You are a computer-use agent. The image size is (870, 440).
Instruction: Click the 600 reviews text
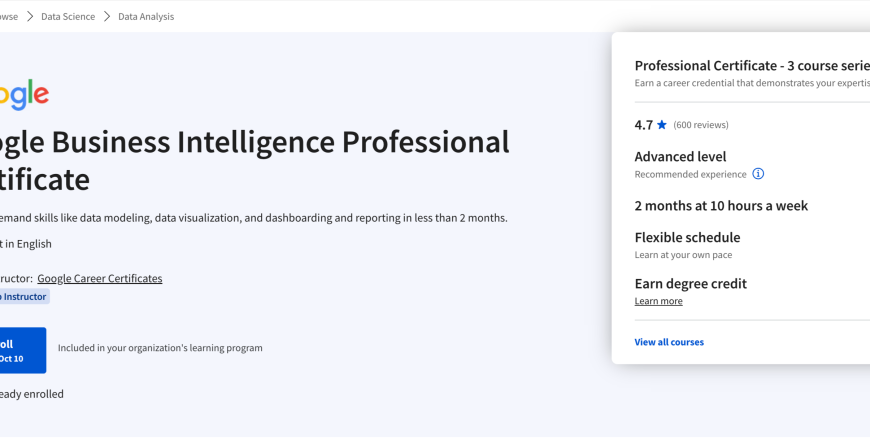pyautogui.click(x=701, y=125)
